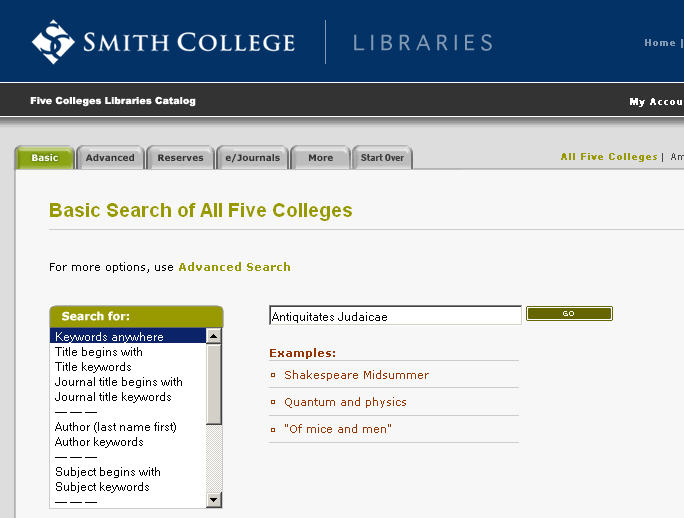Choose 'Title begins with' search option
This screenshot has height=518, width=684.
[x=99, y=352]
